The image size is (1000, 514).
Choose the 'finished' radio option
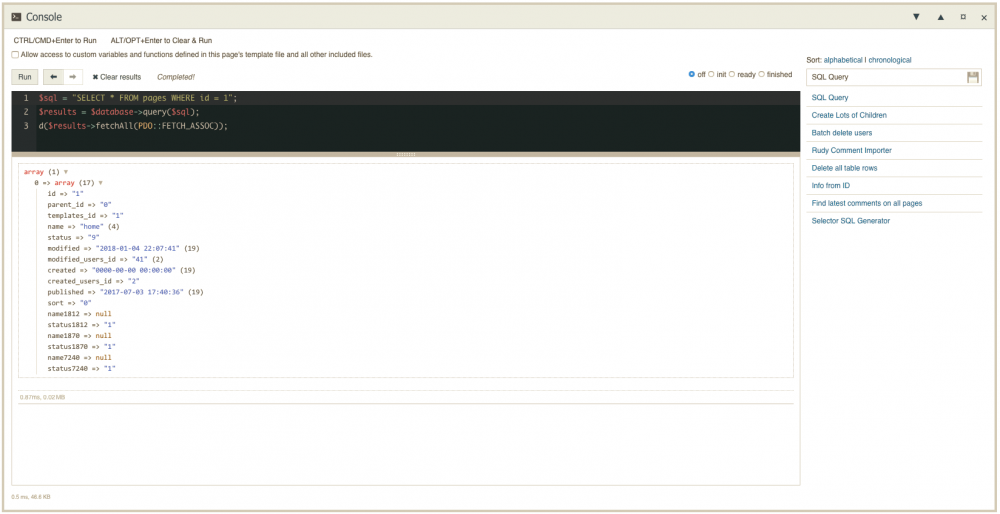[x=762, y=74]
